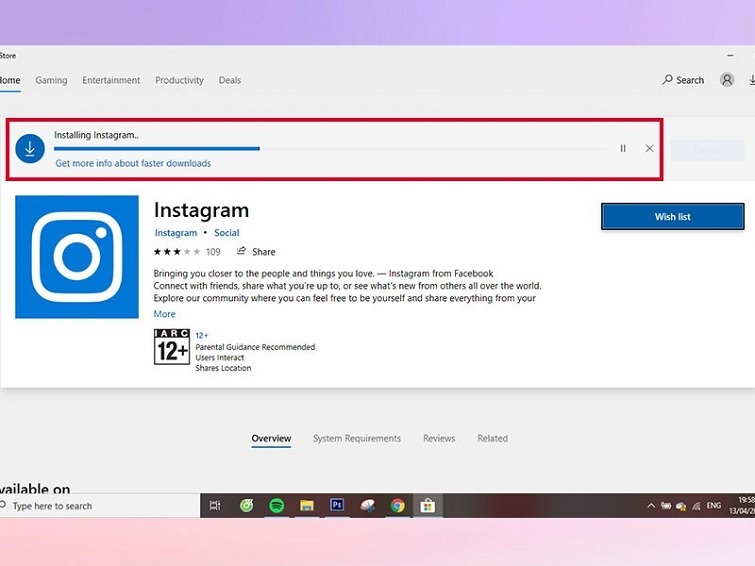This screenshot has height=566, width=755.
Task: Click the Instagram app title heading
Action: [201, 210]
